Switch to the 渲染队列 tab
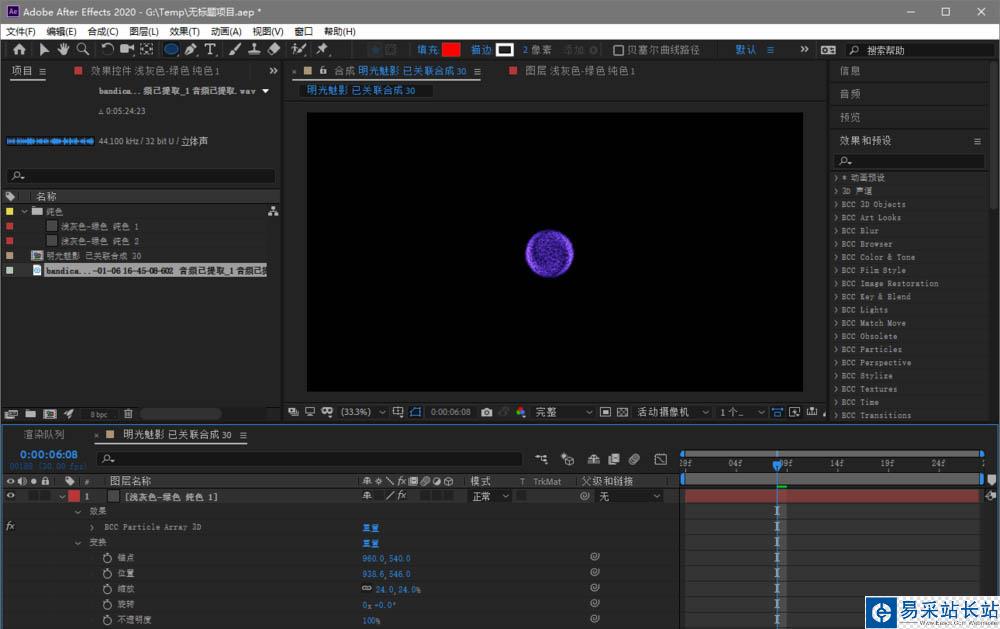Viewport: 1000px width, 629px height. click(x=44, y=435)
